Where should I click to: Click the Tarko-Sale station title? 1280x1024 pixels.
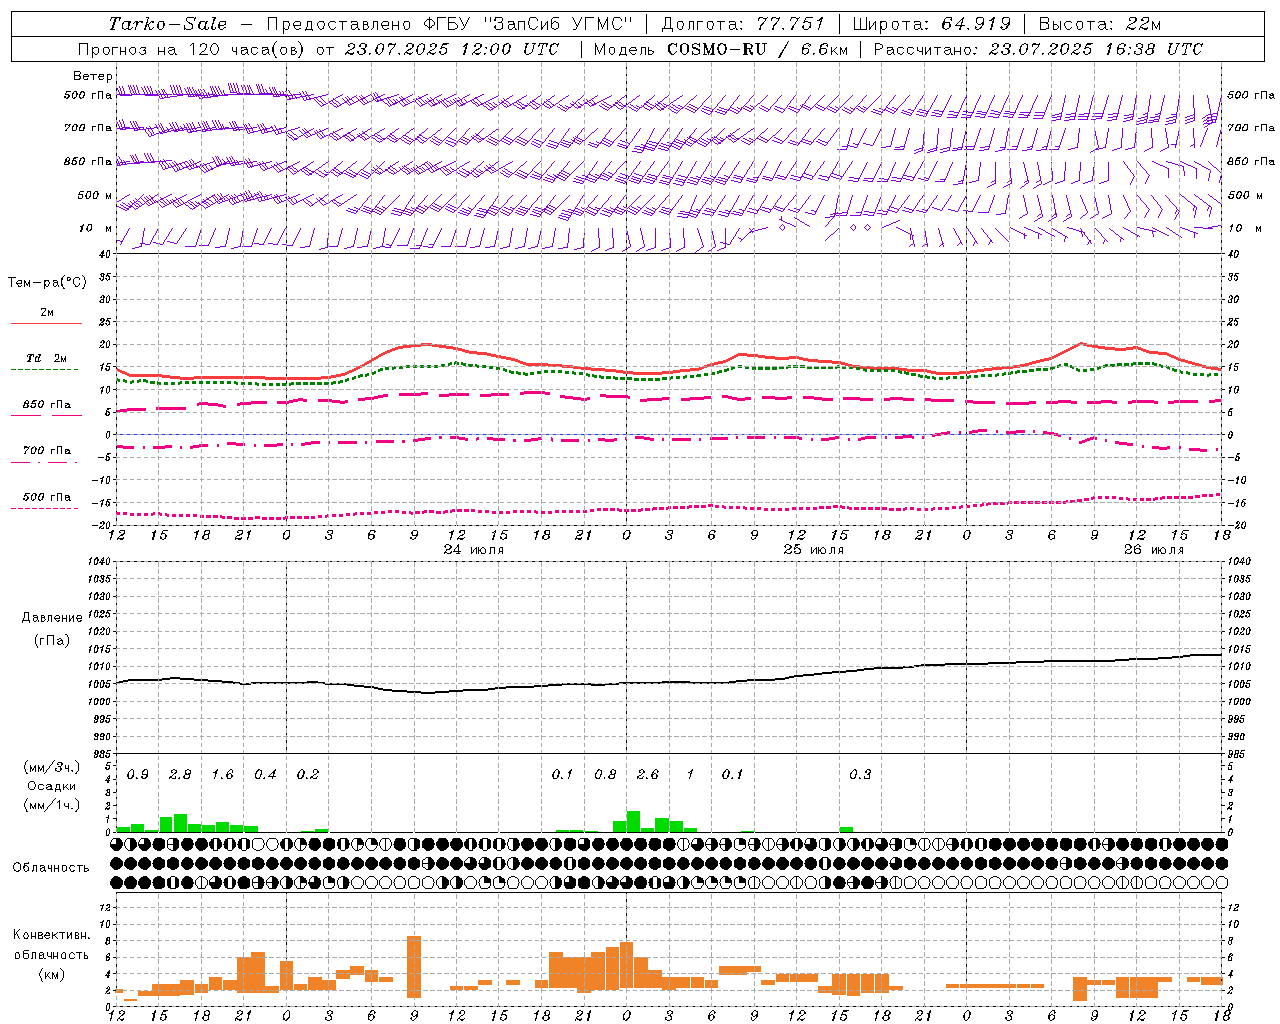(x=167, y=24)
